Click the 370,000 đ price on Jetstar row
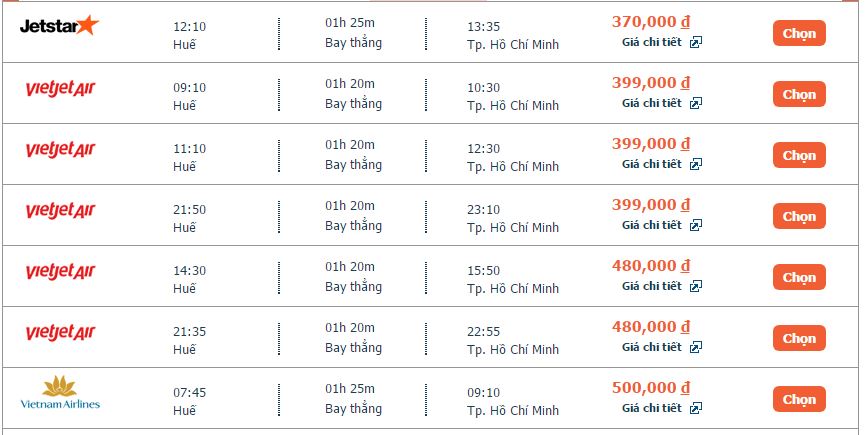The width and height of the screenshot is (867, 435). pos(651,22)
